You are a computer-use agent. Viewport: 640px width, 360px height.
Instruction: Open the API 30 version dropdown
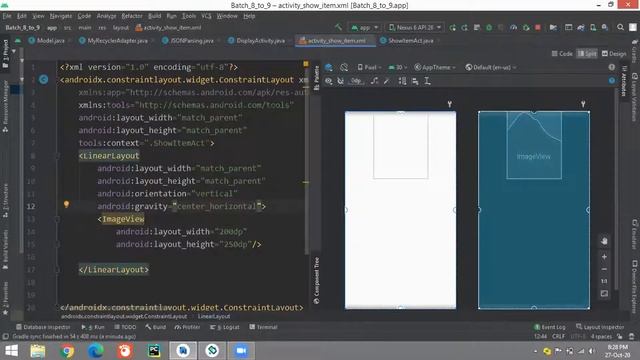point(398,67)
